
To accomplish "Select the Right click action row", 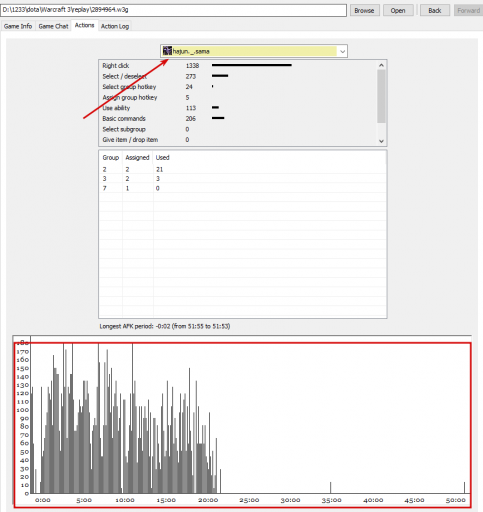I will [x=238, y=66].
